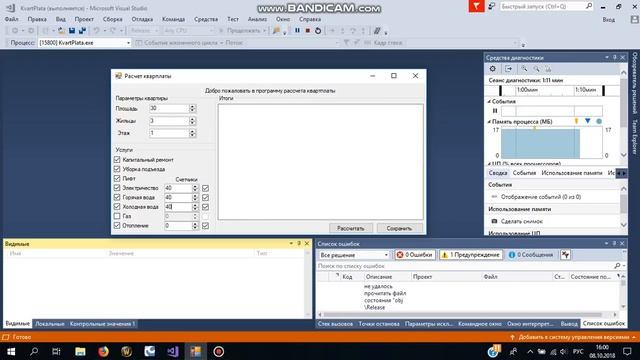Enable the Газ checkbox

pyautogui.click(x=117, y=216)
